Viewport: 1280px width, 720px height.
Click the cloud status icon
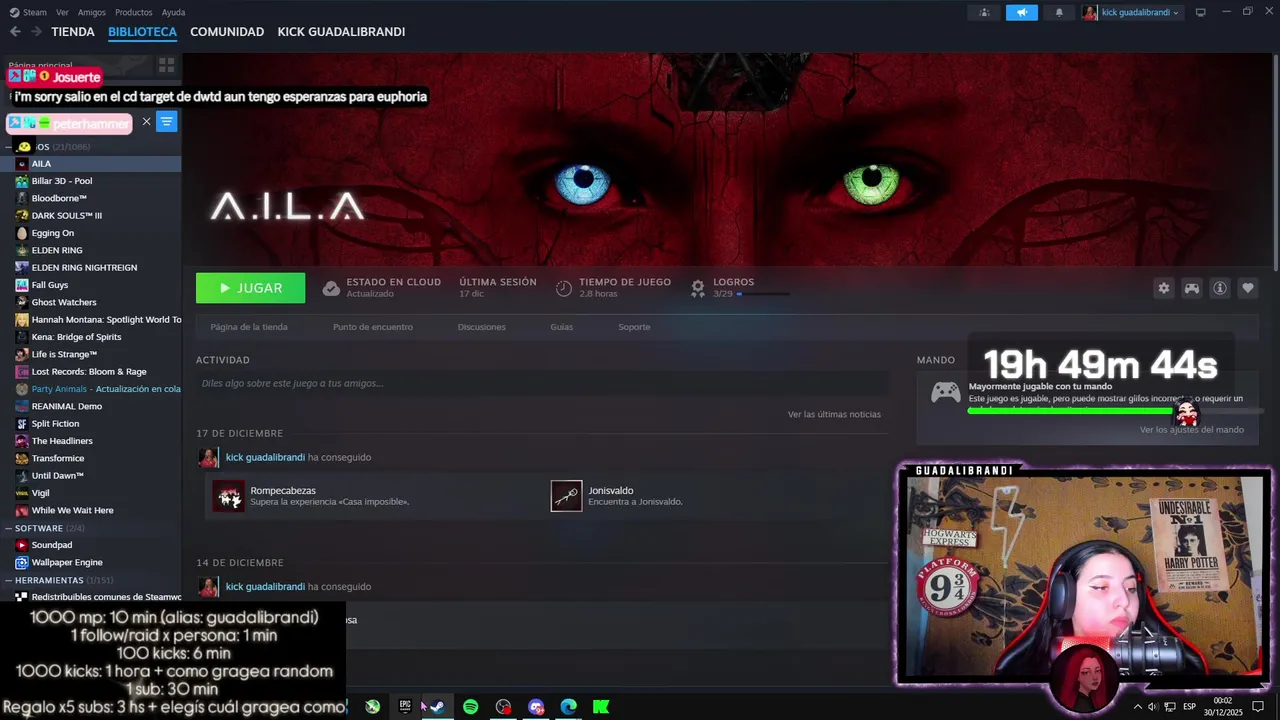pyautogui.click(x=331, y=288)
